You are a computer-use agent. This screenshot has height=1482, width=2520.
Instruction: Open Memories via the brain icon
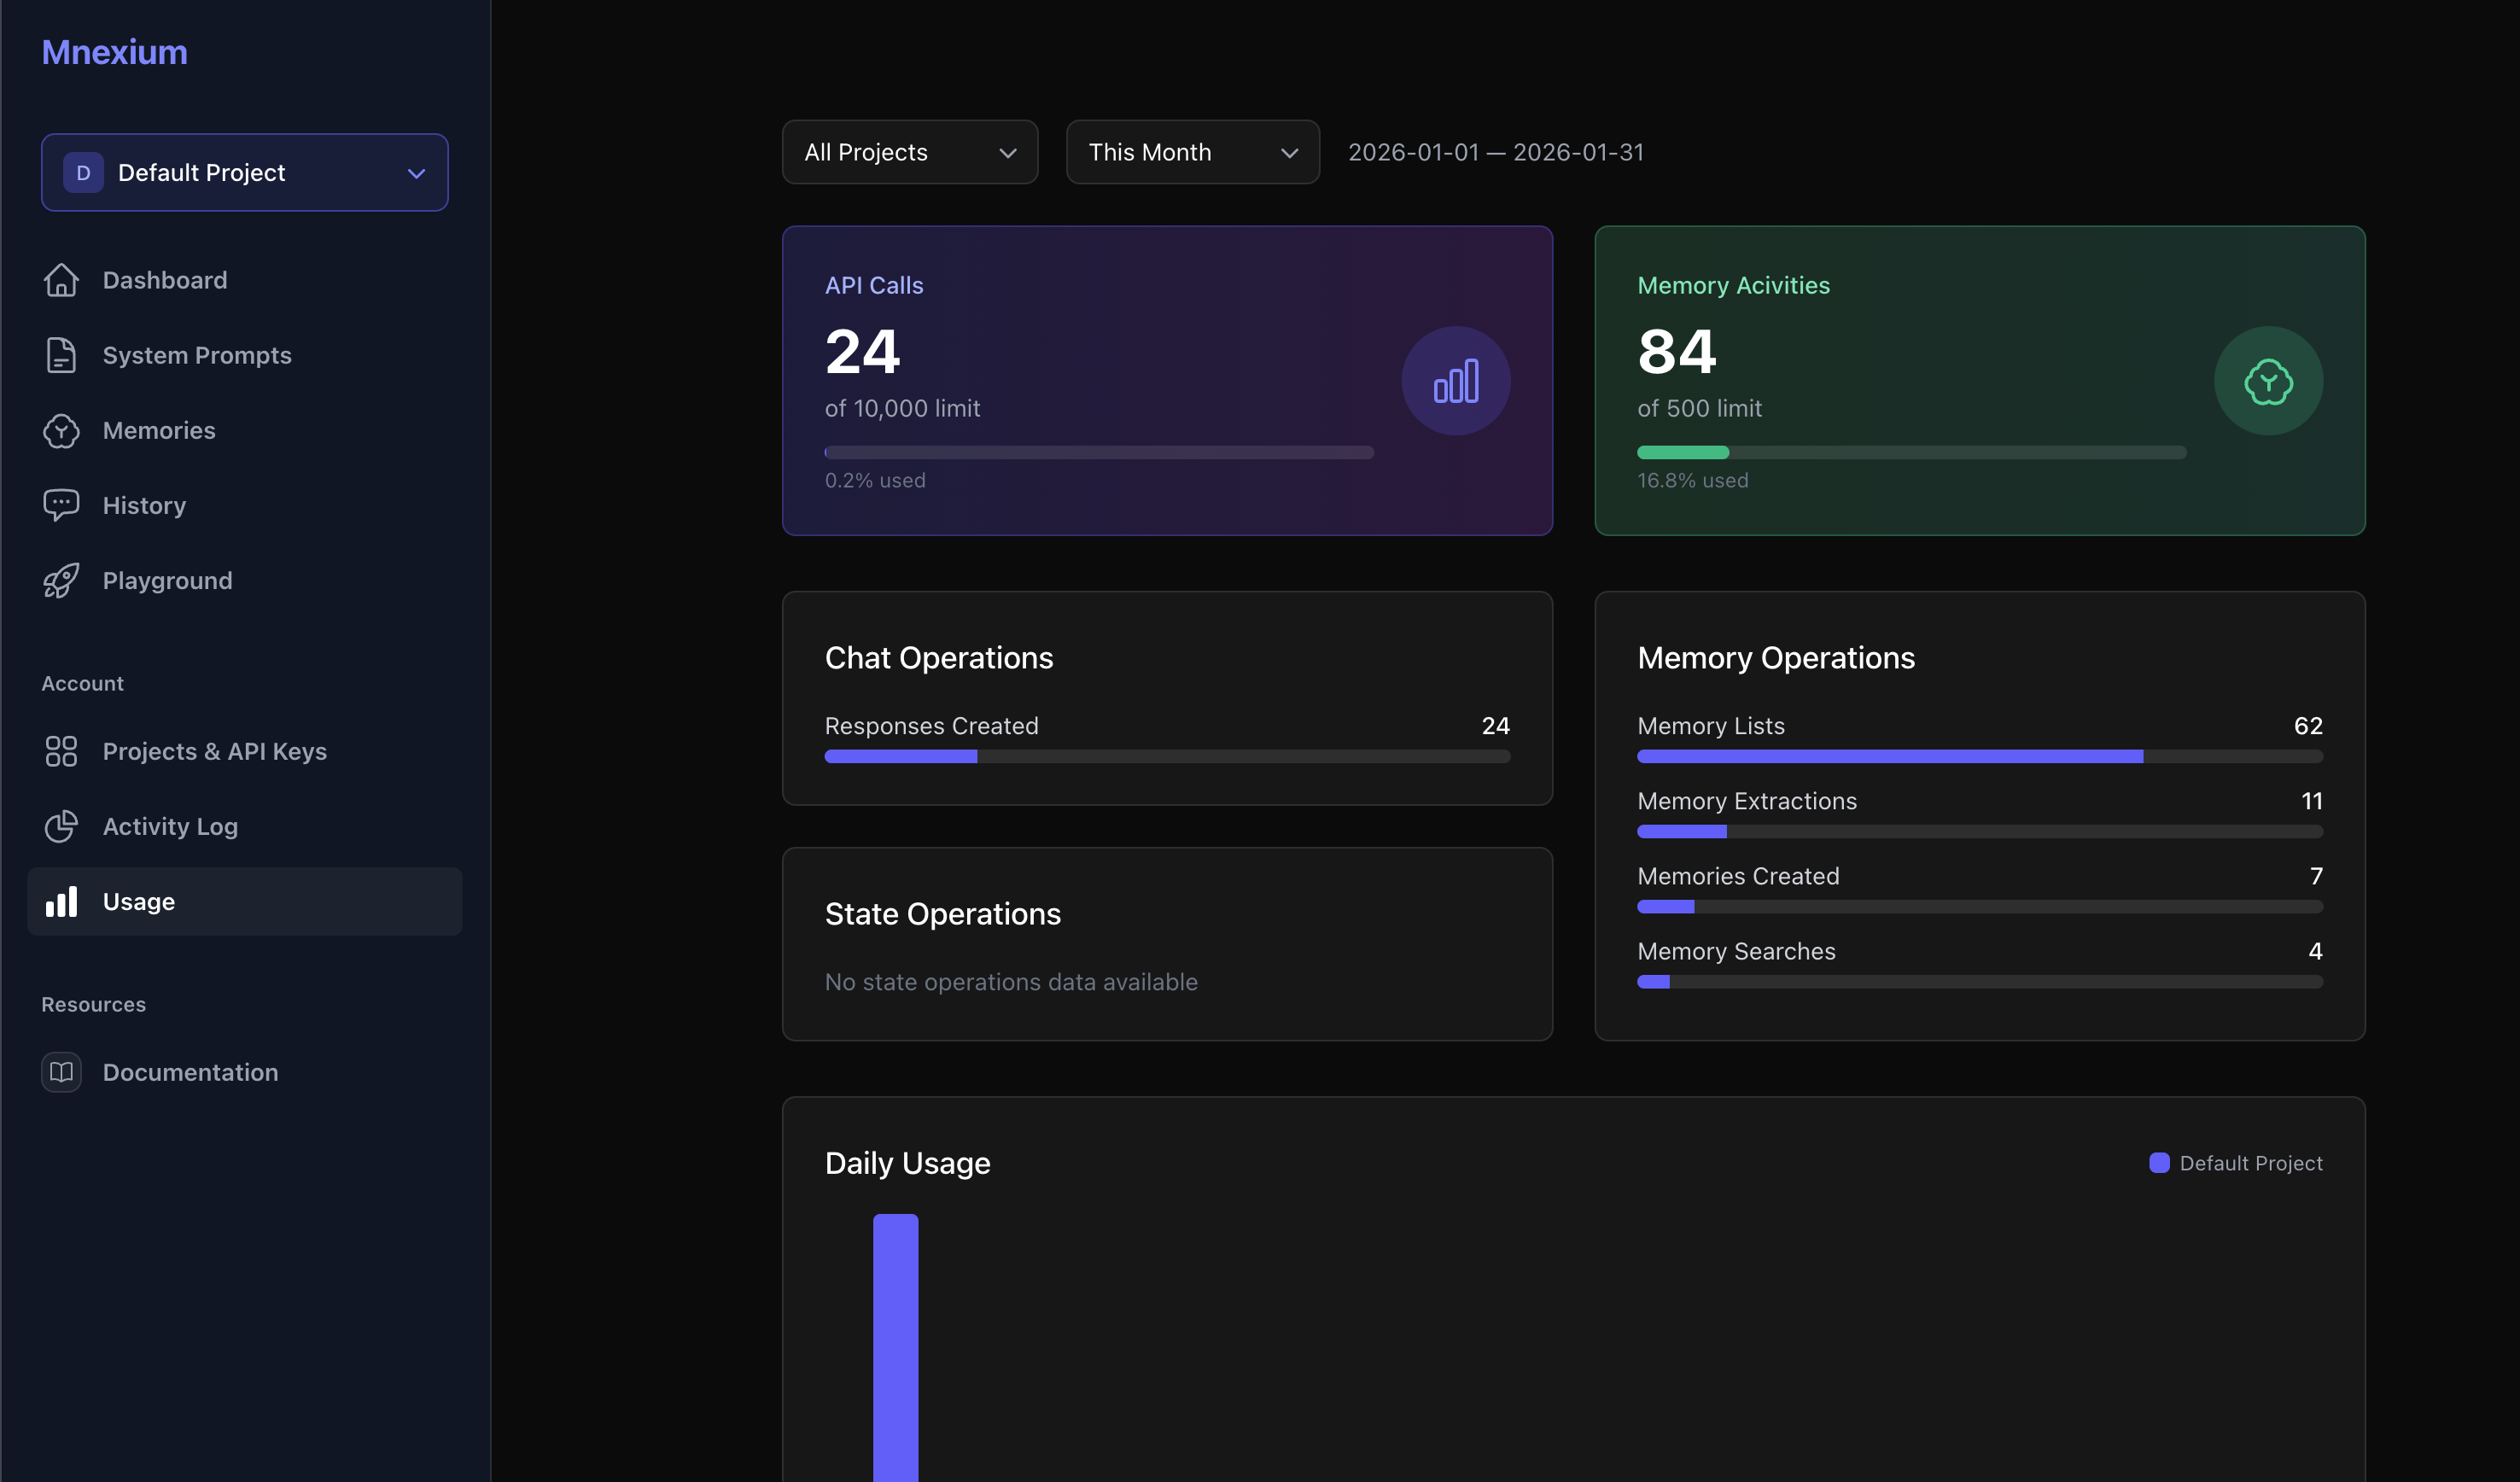[61, 430]
